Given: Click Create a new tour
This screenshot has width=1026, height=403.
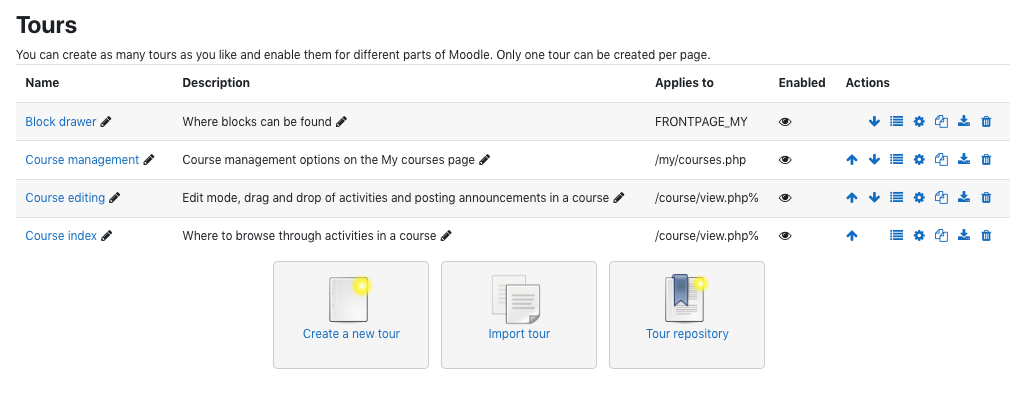Looking at the screenshot, I should [351, 315].
